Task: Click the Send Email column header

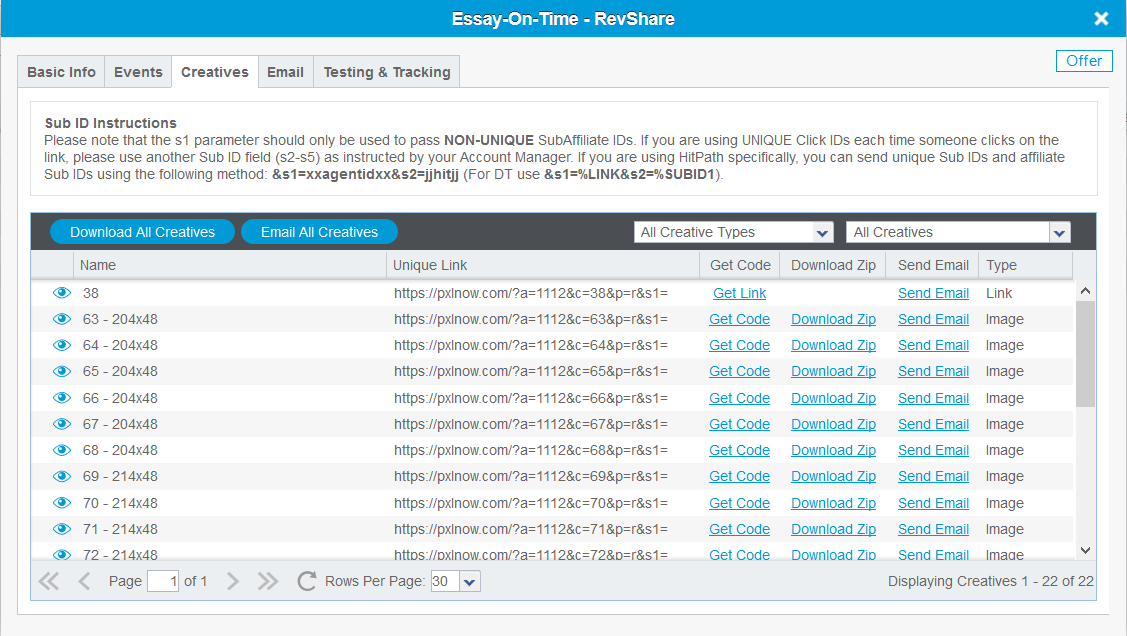Action: click(933, 265)
